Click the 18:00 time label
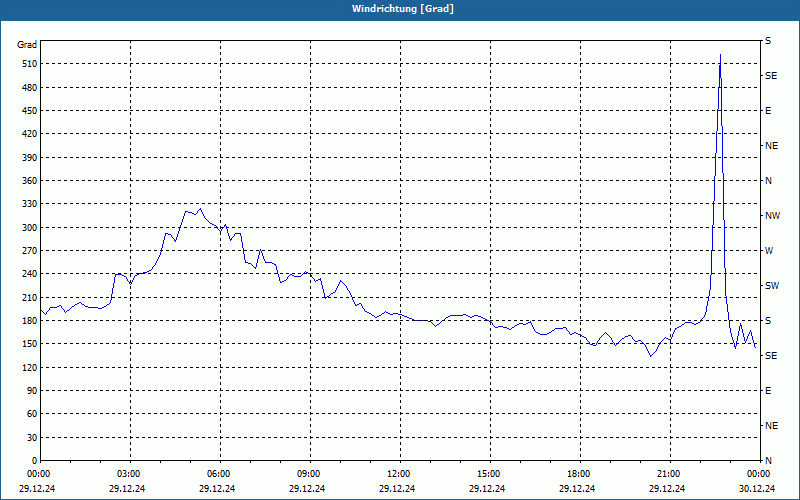This screenshot has width=800, height=500. (579, 474)
